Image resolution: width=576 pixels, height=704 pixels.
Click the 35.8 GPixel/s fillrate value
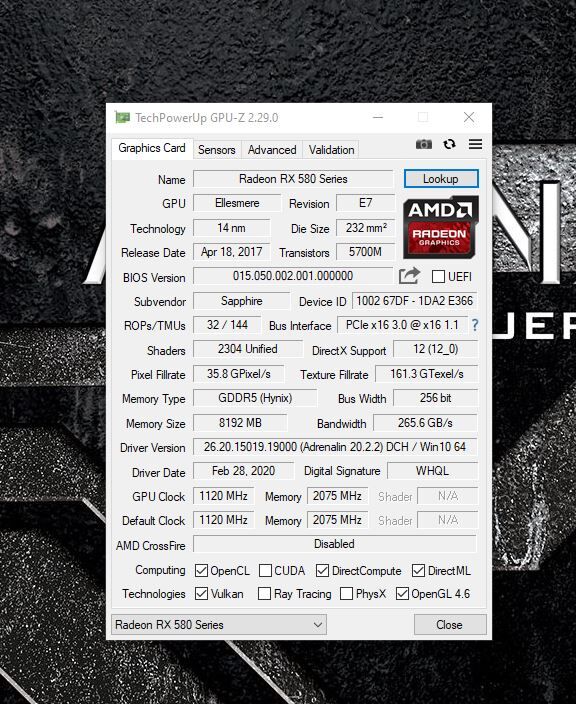coord(239,374)
